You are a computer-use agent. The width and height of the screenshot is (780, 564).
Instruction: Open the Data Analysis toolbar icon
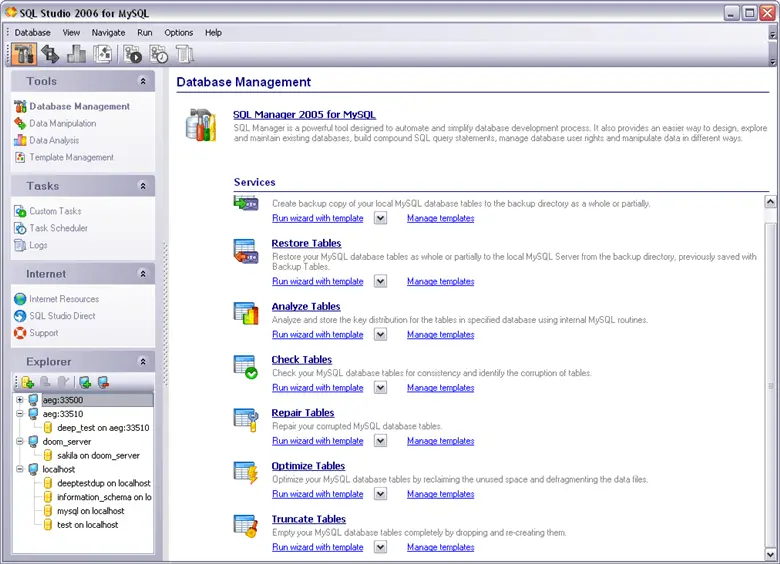click(x=76, y=54)
